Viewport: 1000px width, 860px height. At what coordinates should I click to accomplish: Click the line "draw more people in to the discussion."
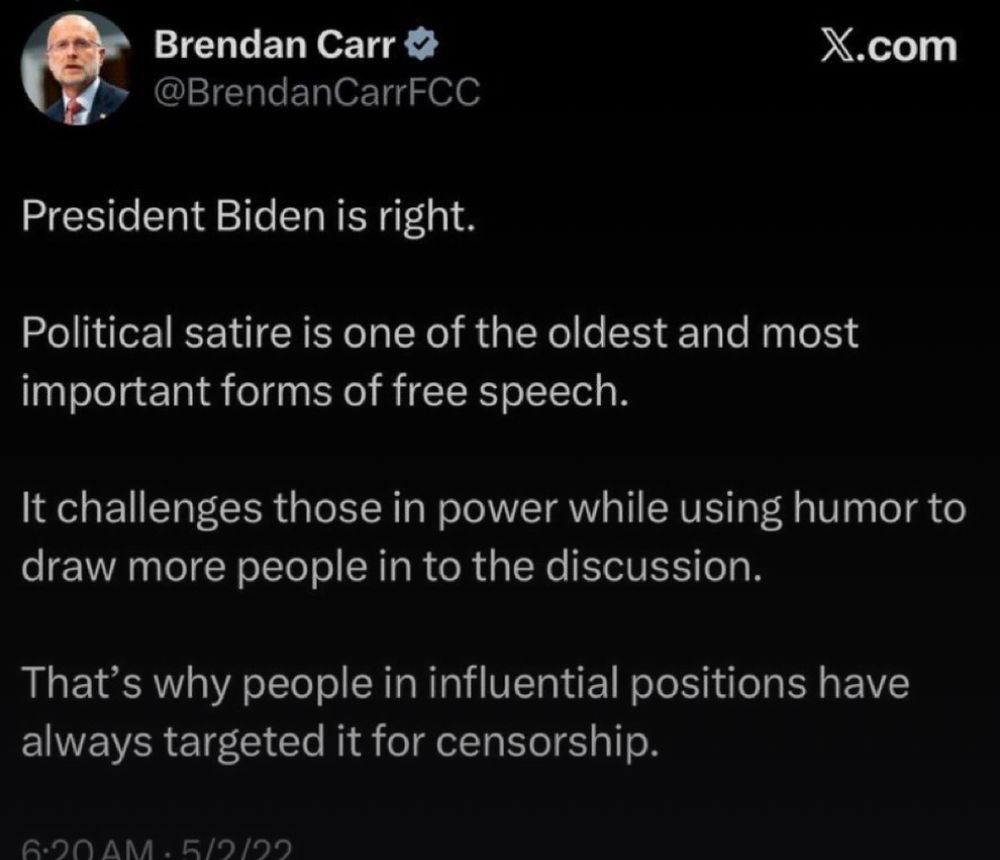coord(392,567)
